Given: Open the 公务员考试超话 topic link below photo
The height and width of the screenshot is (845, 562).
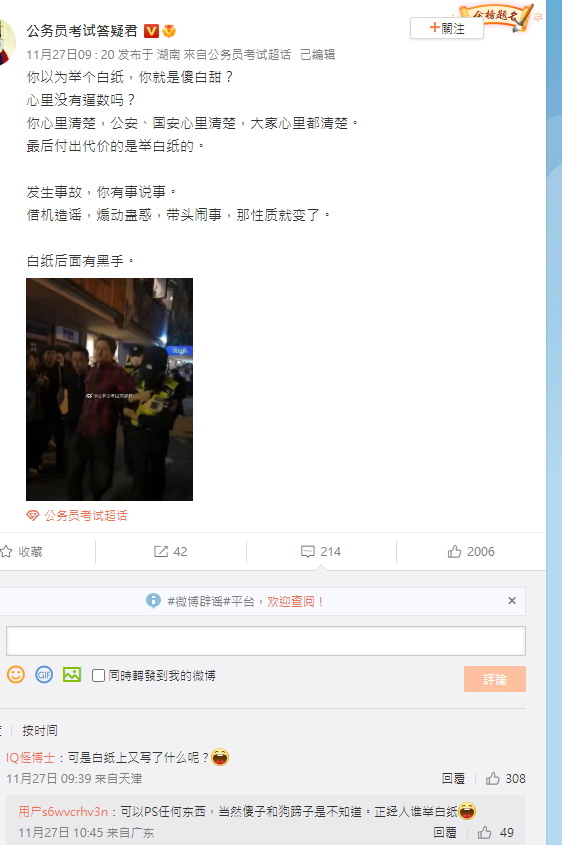Looking at the screenshot, I should pyautogui.click(x=86, y=515).
